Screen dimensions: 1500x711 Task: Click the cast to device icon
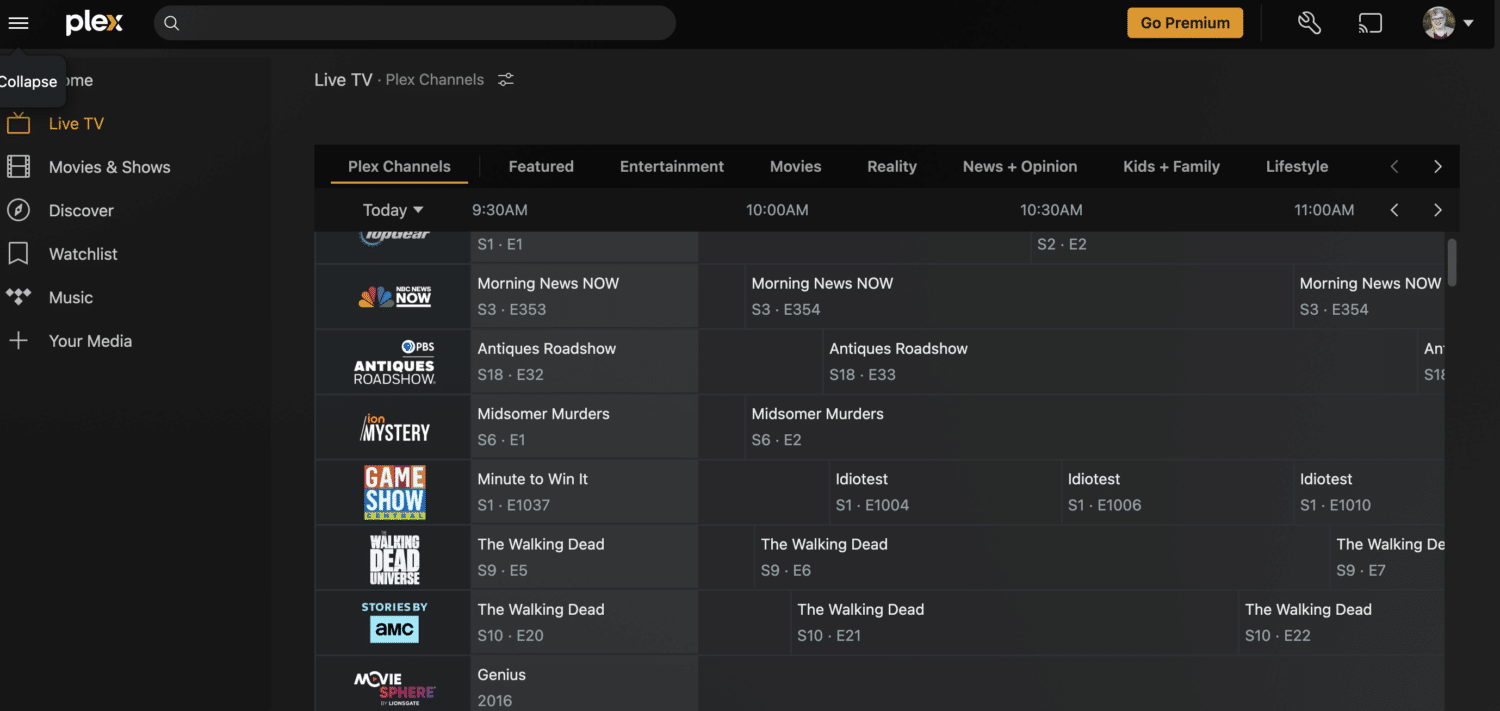1370,23
